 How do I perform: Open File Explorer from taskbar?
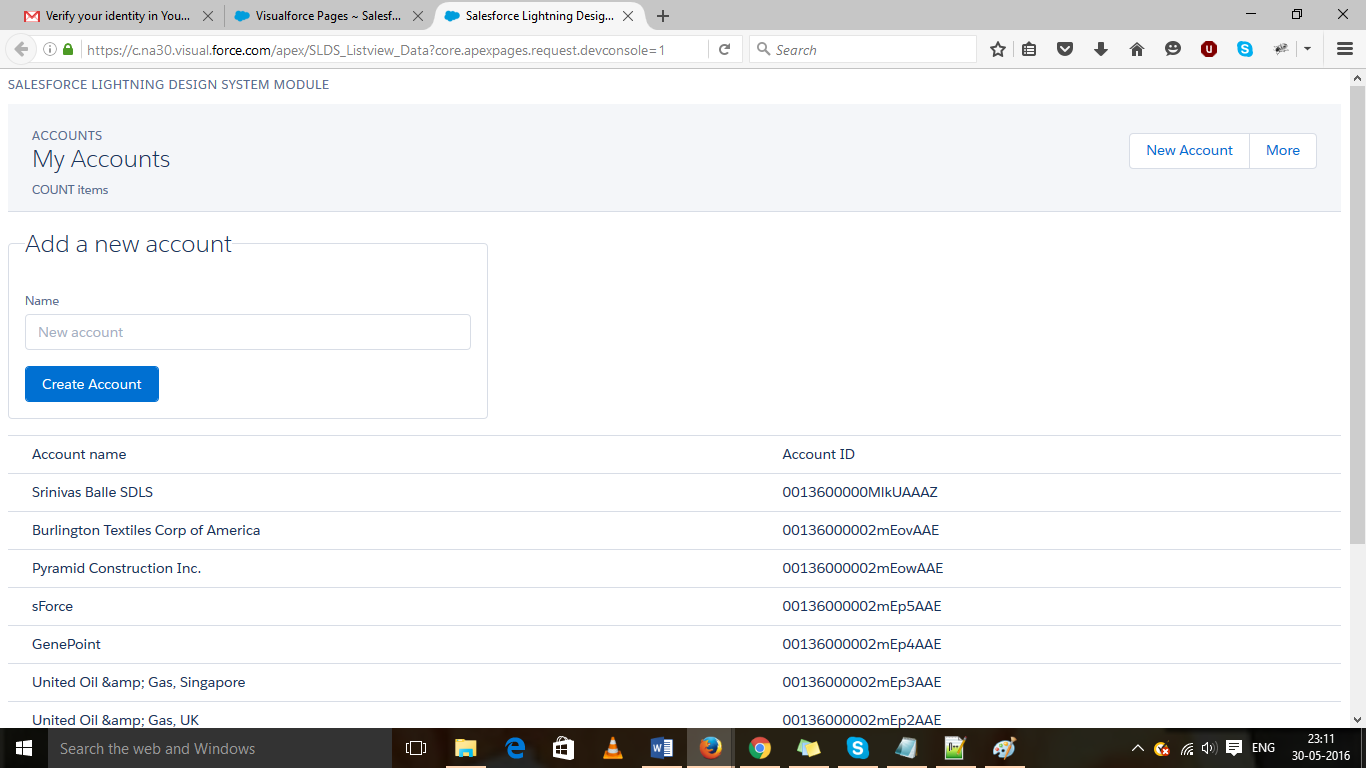tap(465, 748)
